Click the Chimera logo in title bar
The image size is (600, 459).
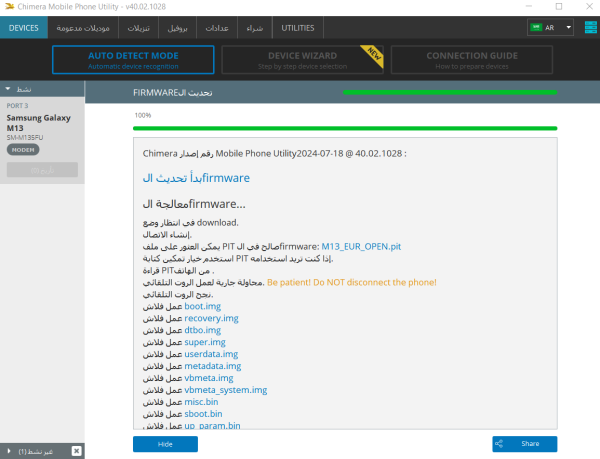[9, 7]
